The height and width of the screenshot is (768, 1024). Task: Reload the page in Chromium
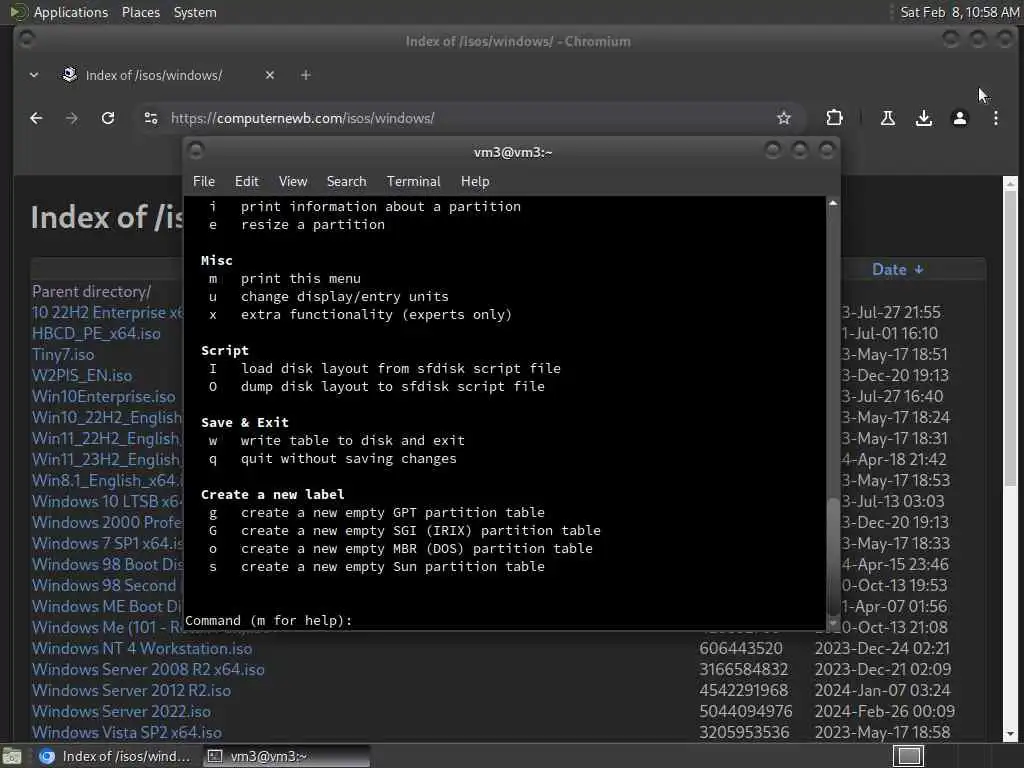click(x=108, y=118)
